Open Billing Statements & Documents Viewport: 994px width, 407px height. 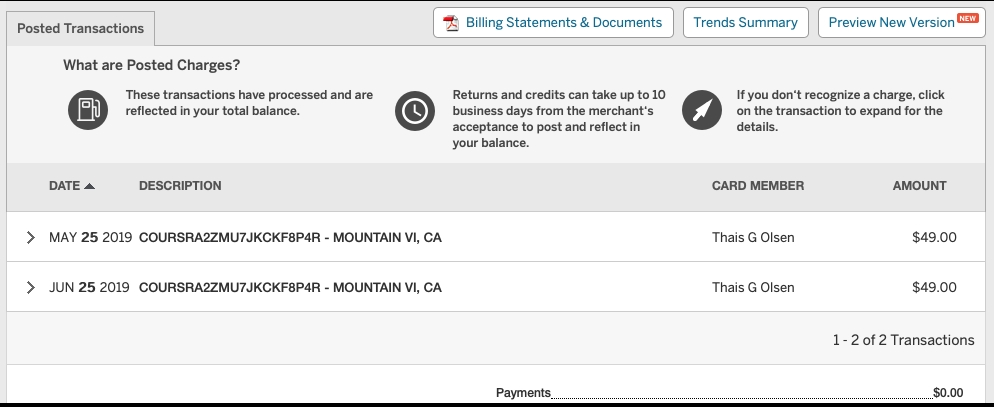pyautogui.click(x=563, y=23)
